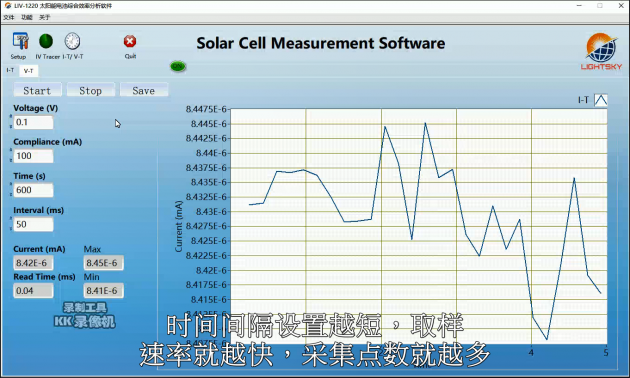The height and width of the screenshot is (378, 630).
Task: Click the 8.415E-6 y-axis label
Action: pyautogui.click(x=209, y=299)
